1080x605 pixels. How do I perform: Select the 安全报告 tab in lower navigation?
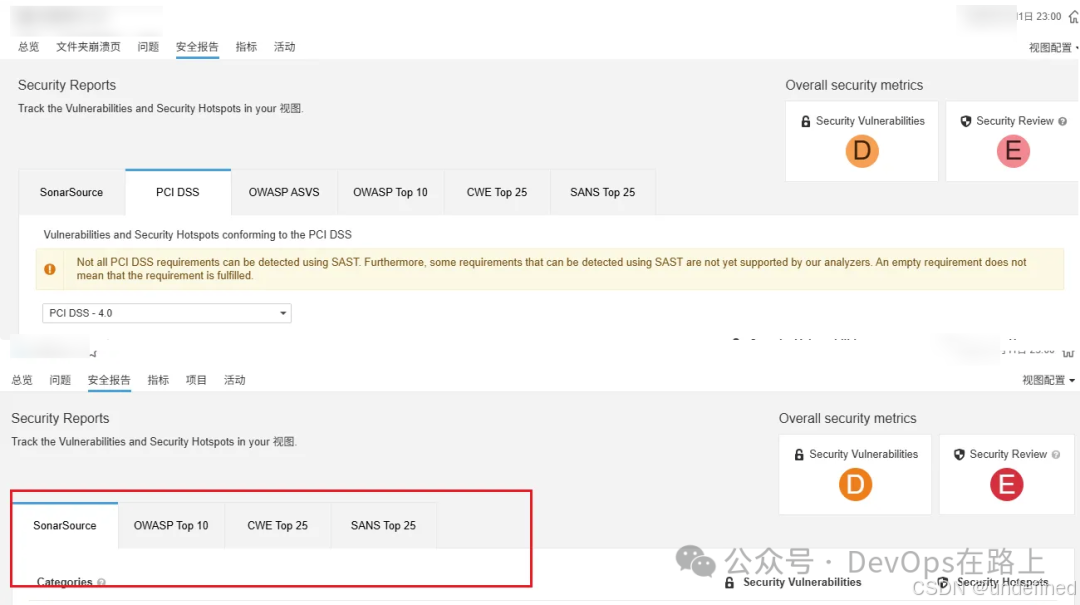click(x=109, y=380)
